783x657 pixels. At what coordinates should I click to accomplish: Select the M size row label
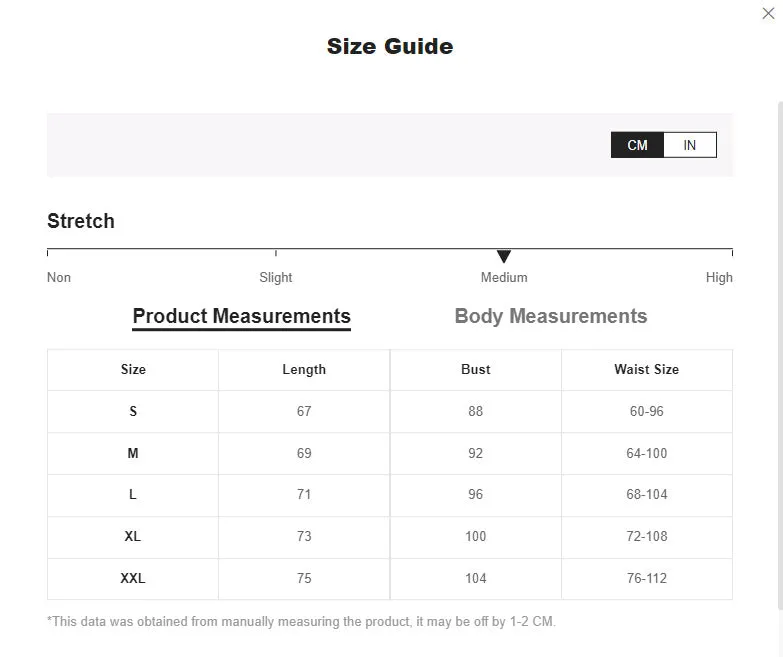click(x=133, y=453)
